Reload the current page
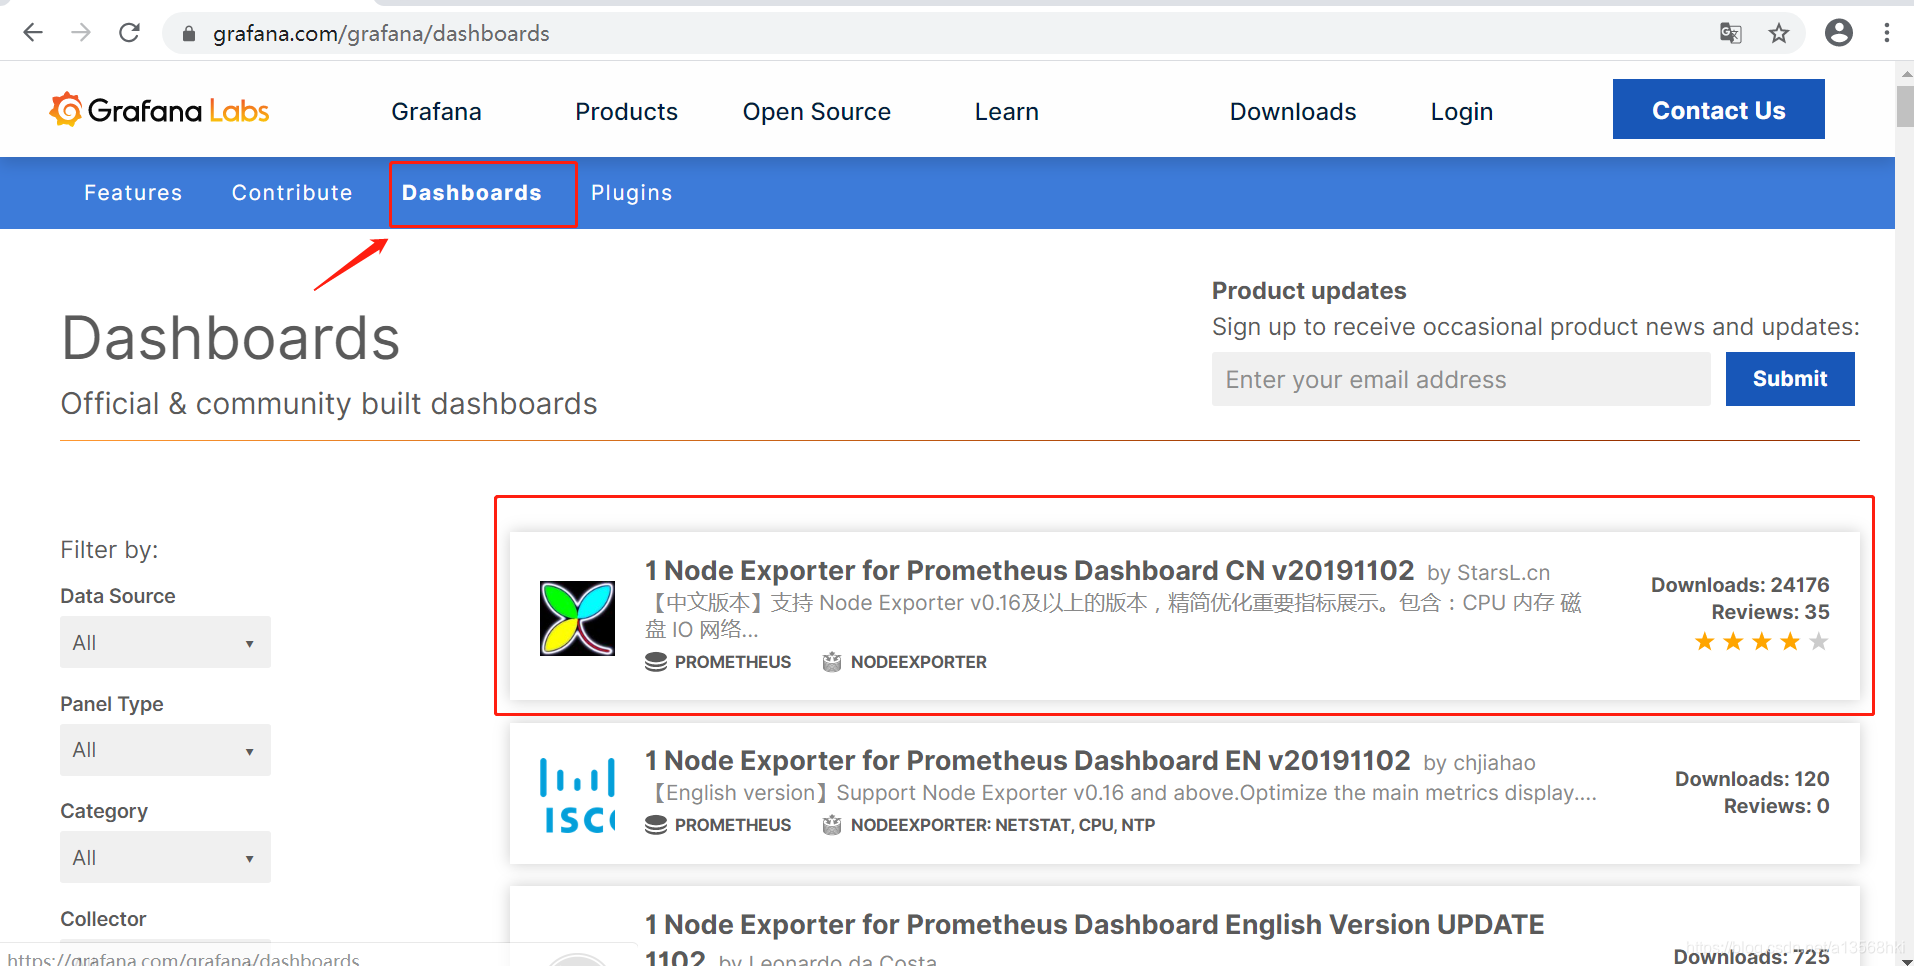Image resolution: width=1914 pixels, height=966 pixels. (x=129, y=32)
